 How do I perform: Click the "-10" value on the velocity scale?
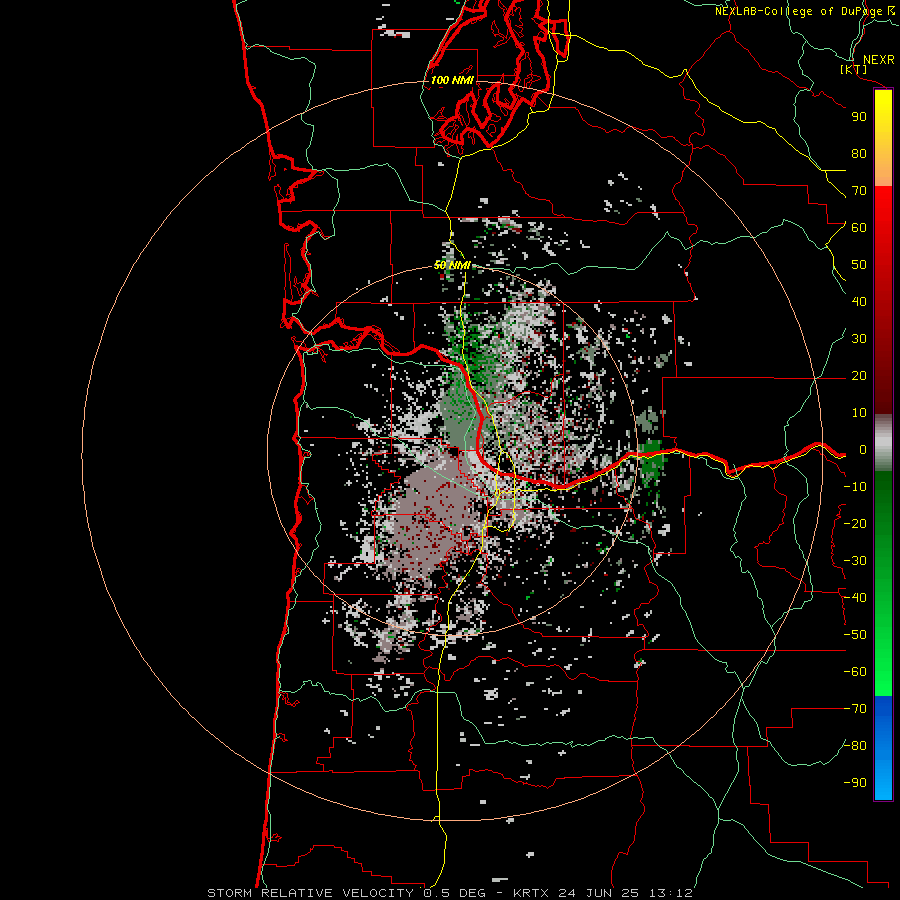click(x=855, y=487)
